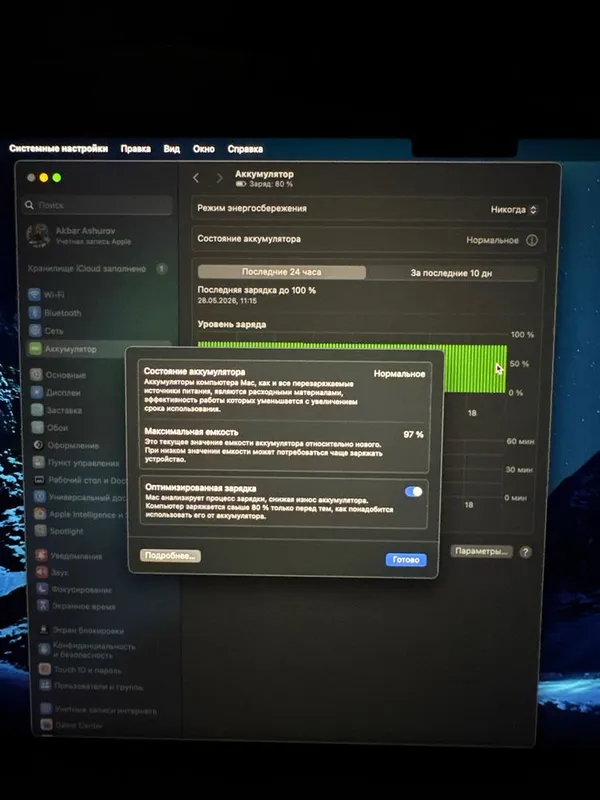Open Дисплеи displays icon in sidebar
The width and height of the screenshot is (600, 800).
[37, 392]
